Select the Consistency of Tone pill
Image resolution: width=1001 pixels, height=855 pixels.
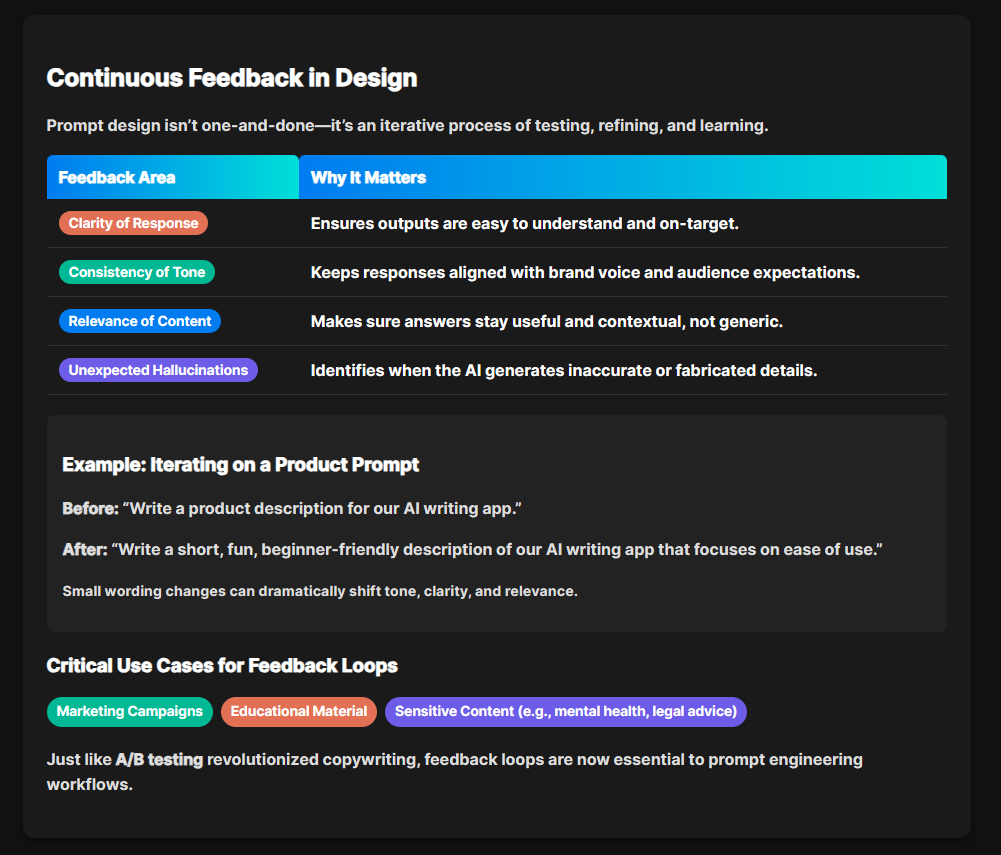137,272
